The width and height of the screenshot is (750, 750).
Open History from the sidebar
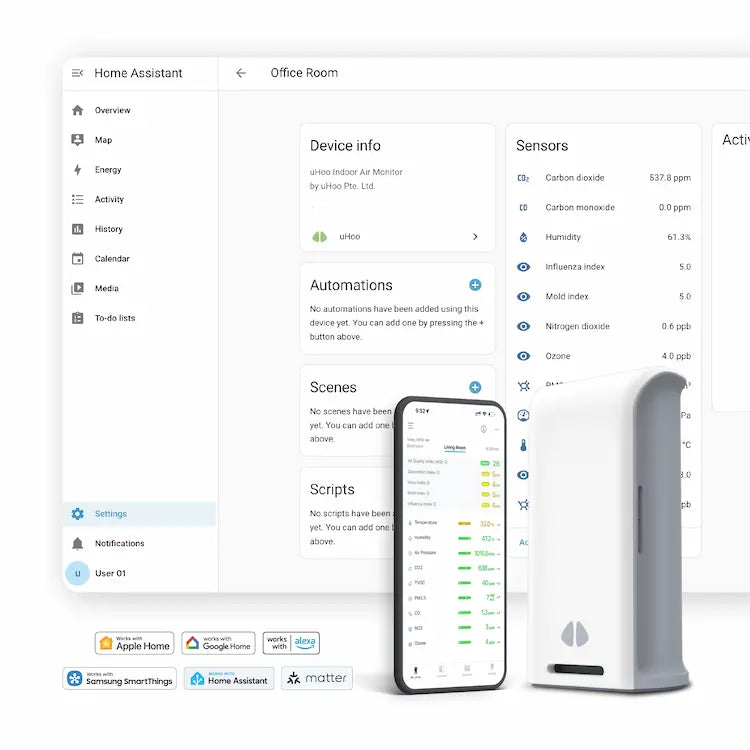139,229
